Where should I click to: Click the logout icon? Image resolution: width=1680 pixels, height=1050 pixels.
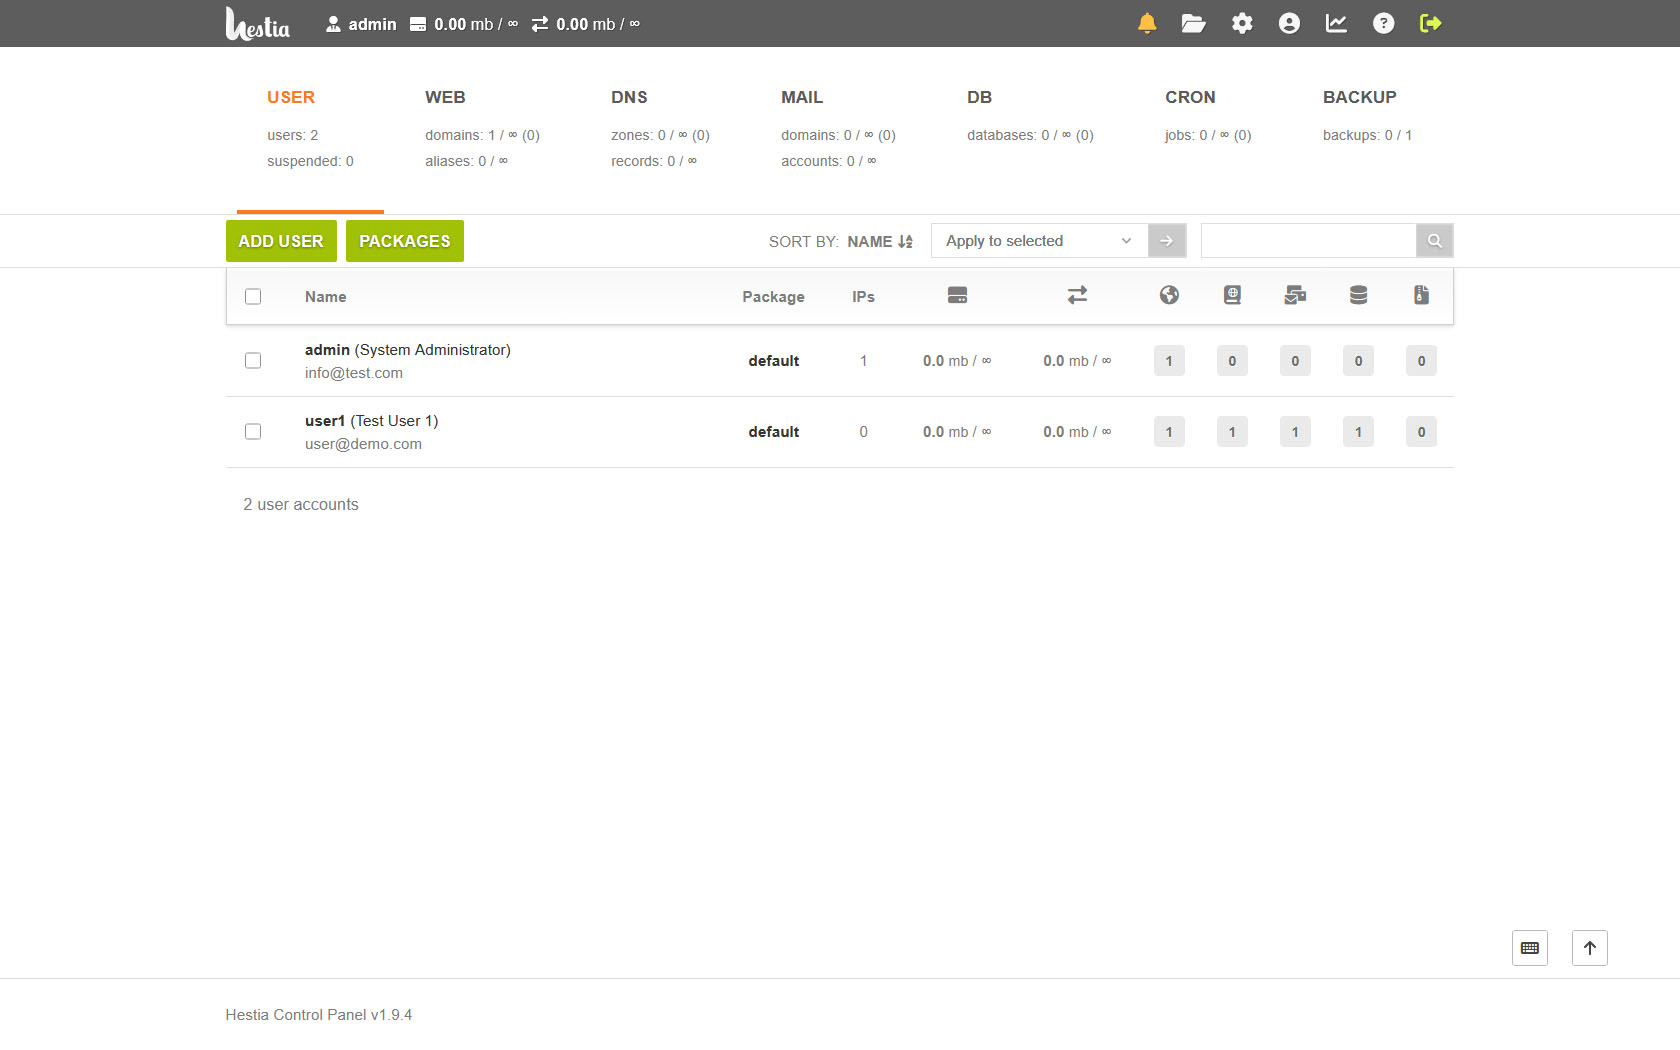point(1430,23)
